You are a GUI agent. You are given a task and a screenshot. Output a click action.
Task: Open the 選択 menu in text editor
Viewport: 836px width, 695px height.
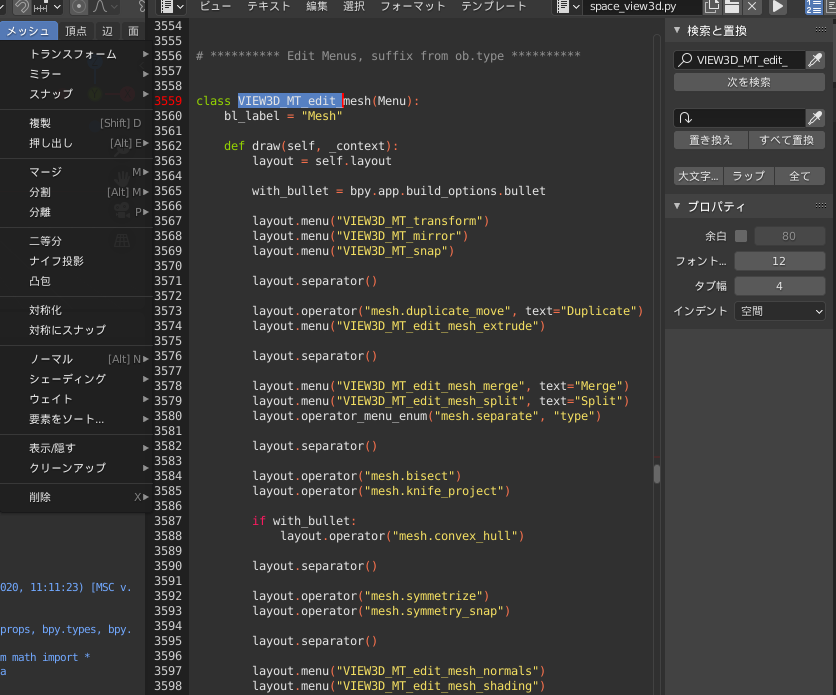click(x=353, y=6)
